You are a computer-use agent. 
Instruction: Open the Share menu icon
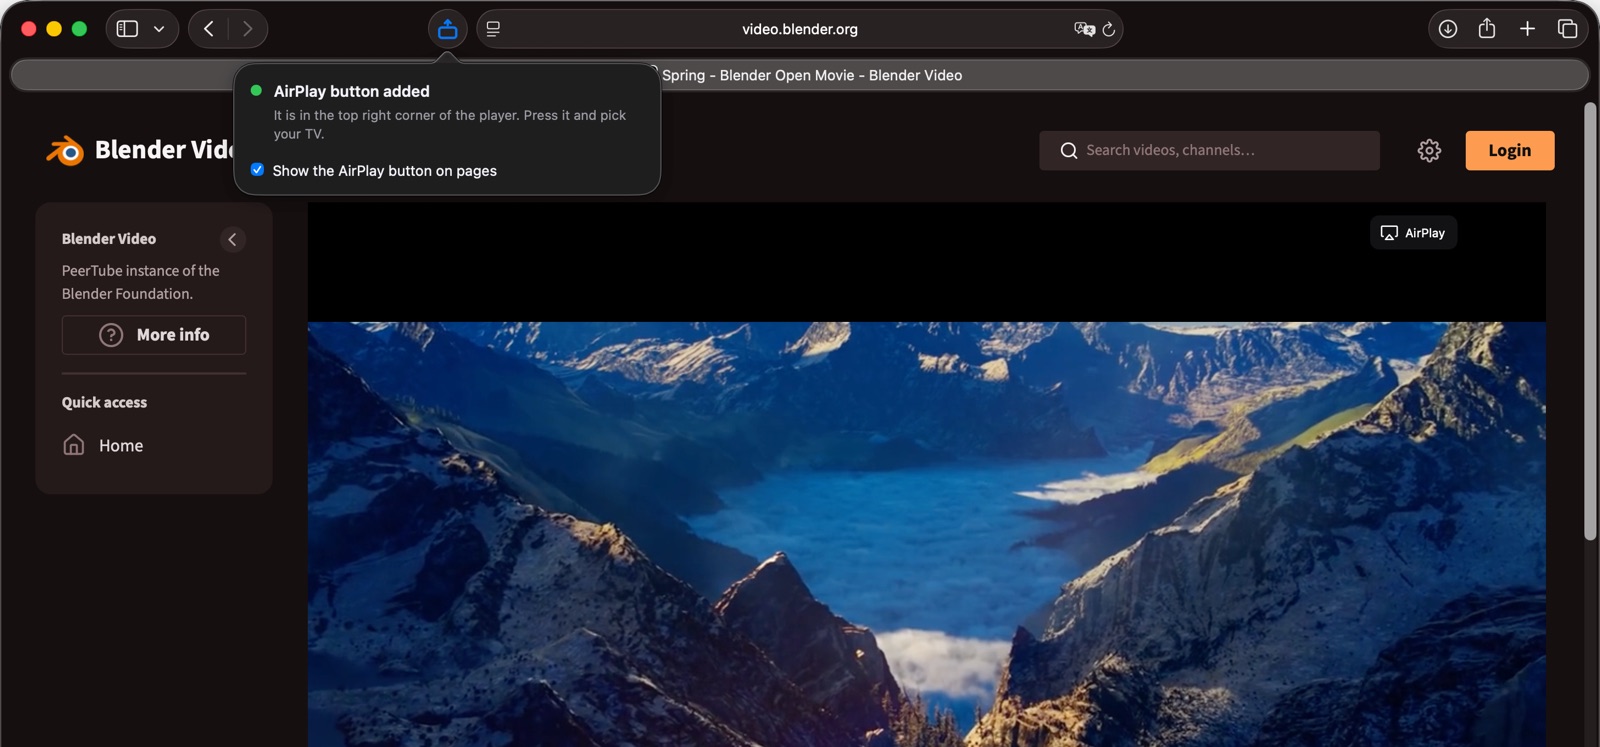[x=1487, y=28]
